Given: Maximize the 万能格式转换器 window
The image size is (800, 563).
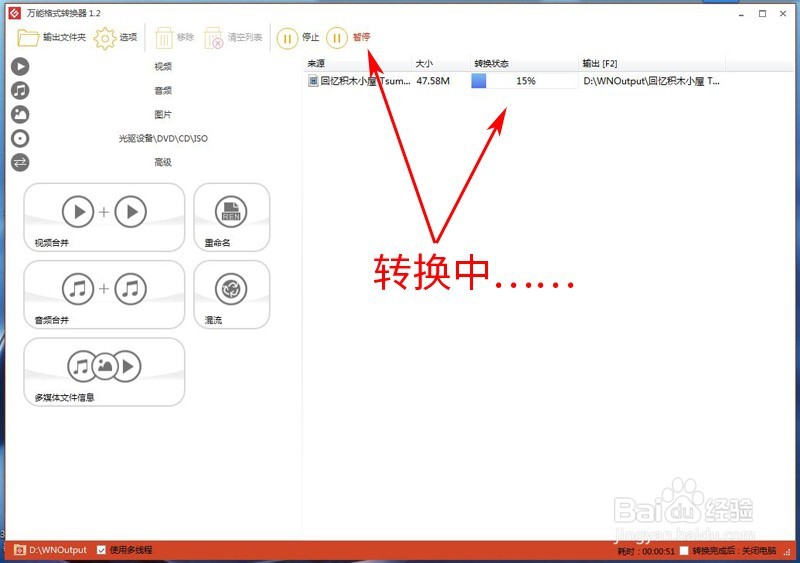Looking at the screenshot, I should (762, 14).
